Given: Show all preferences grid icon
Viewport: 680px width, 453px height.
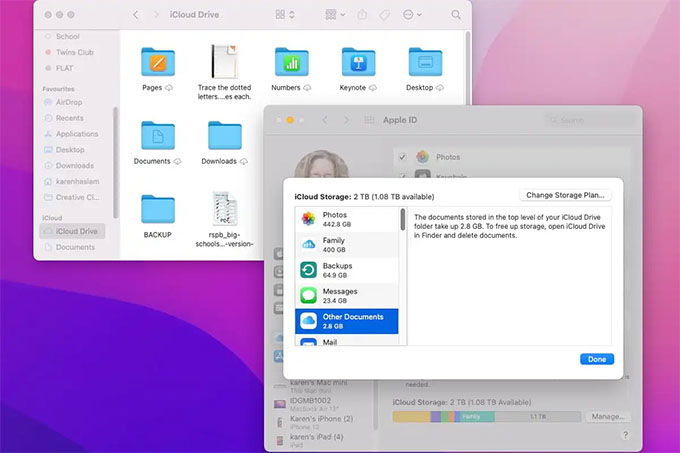Looking at the screenshot, I should [x=369, y=120].
